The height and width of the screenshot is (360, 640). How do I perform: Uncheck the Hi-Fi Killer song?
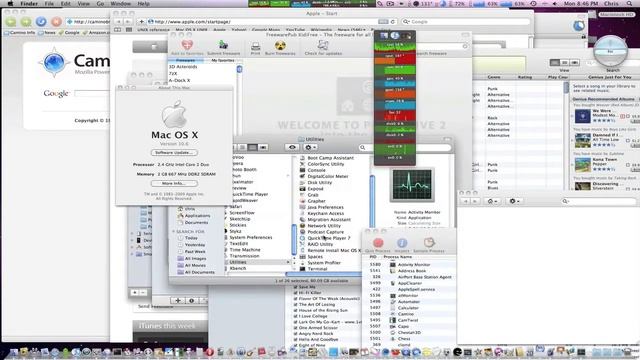coord(296,293)
